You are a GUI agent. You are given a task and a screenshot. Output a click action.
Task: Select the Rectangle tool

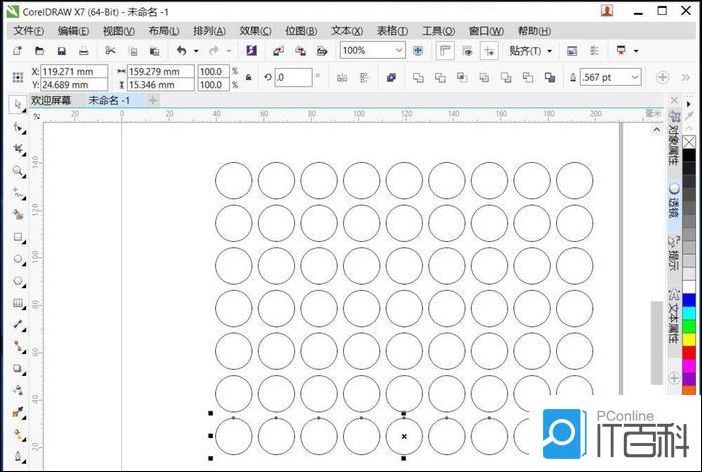tap(18, 237)
